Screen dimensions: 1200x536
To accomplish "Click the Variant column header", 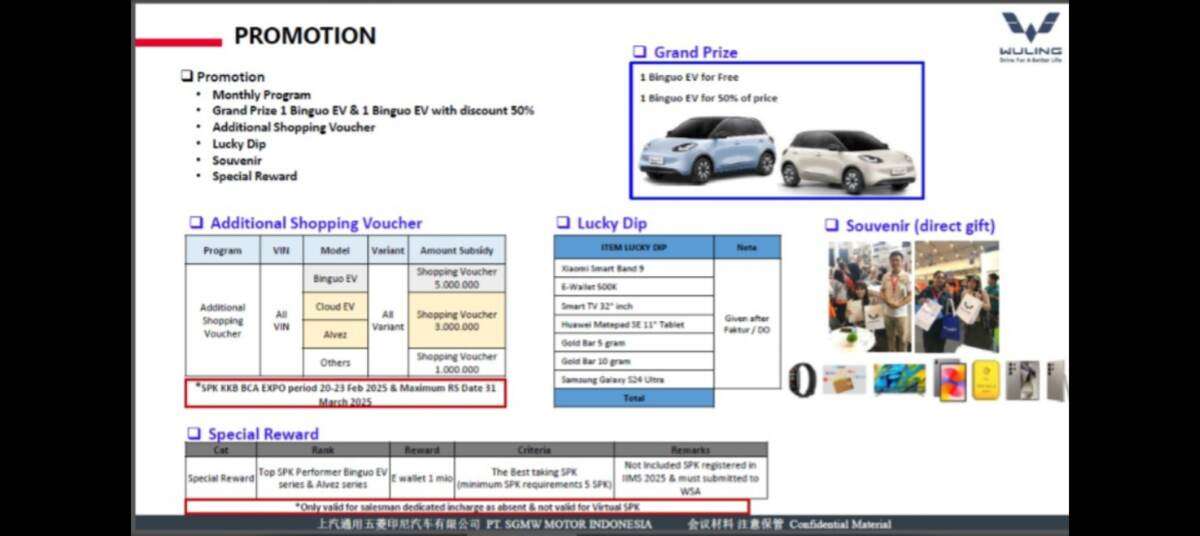I will [x=388, y=250].
